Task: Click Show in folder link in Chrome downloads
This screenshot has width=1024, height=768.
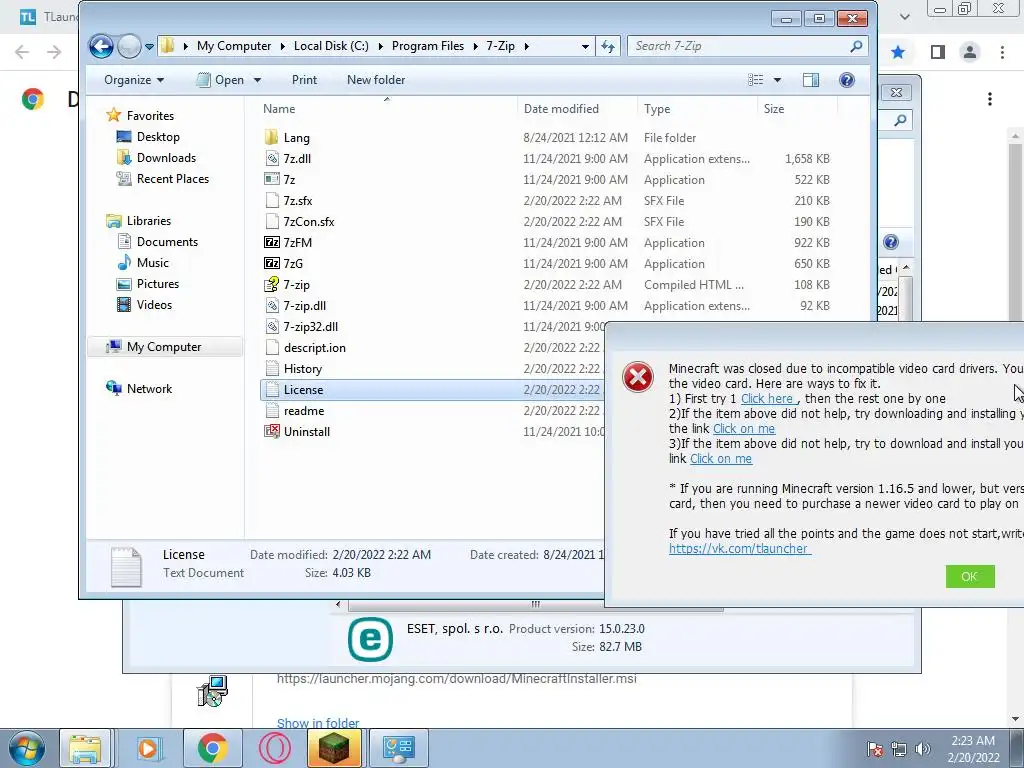Action: coord(318,723)
